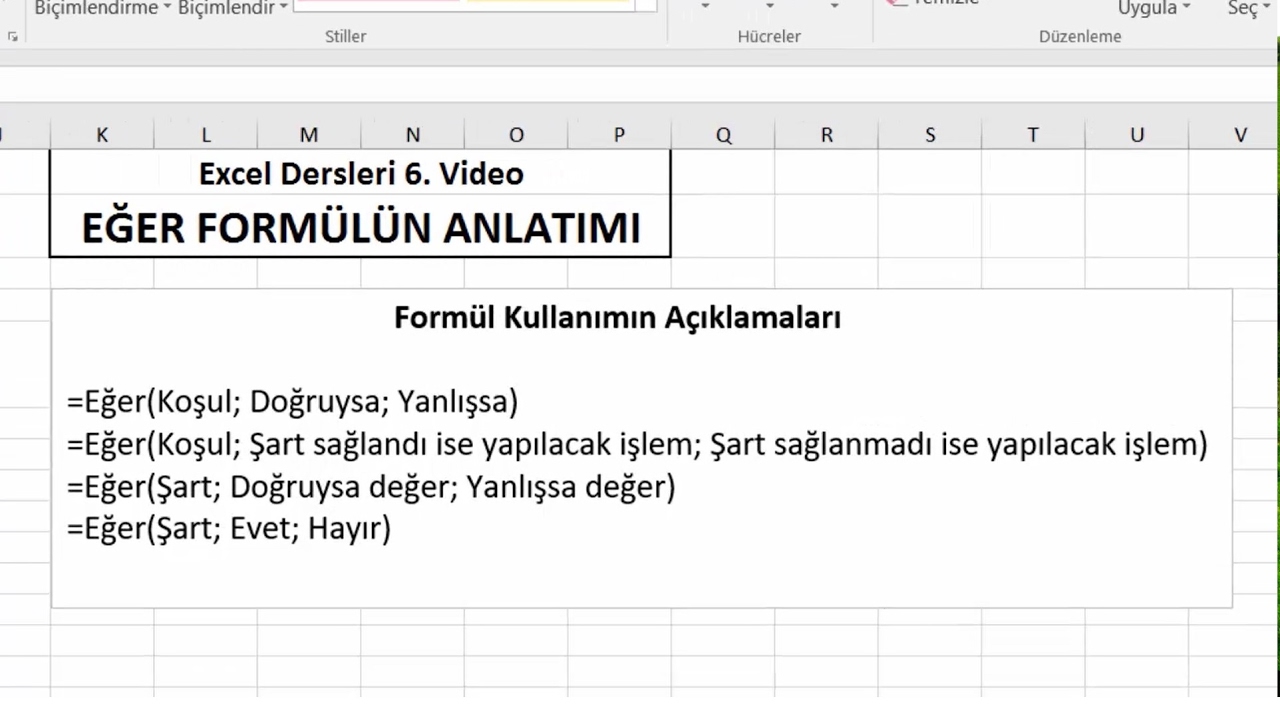Expand the Uygula dropdown in Düzenleme group
The width and height of the screenshot is (1280, 720).
point(1155,8)
